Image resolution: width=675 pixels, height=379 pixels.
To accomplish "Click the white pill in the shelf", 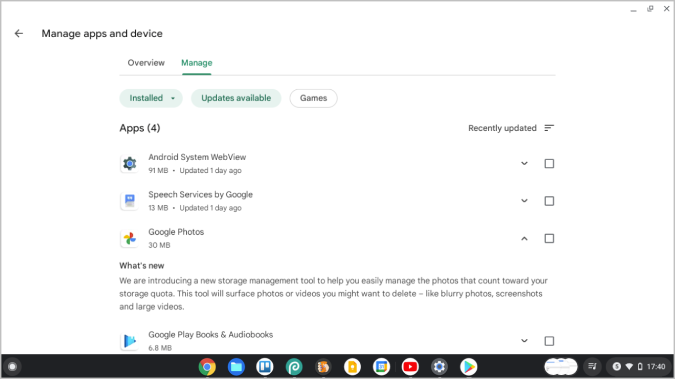I will click(560, 367).
